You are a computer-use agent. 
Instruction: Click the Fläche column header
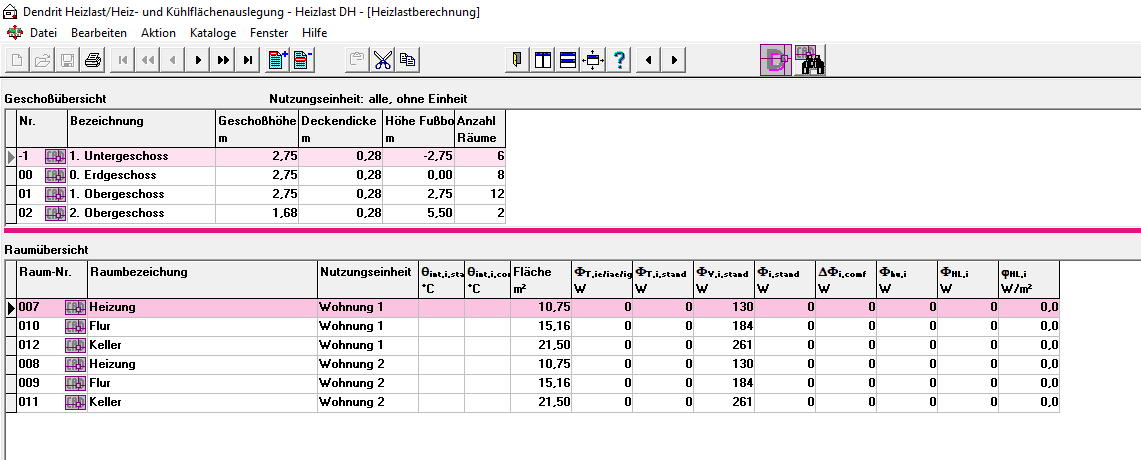541,279
